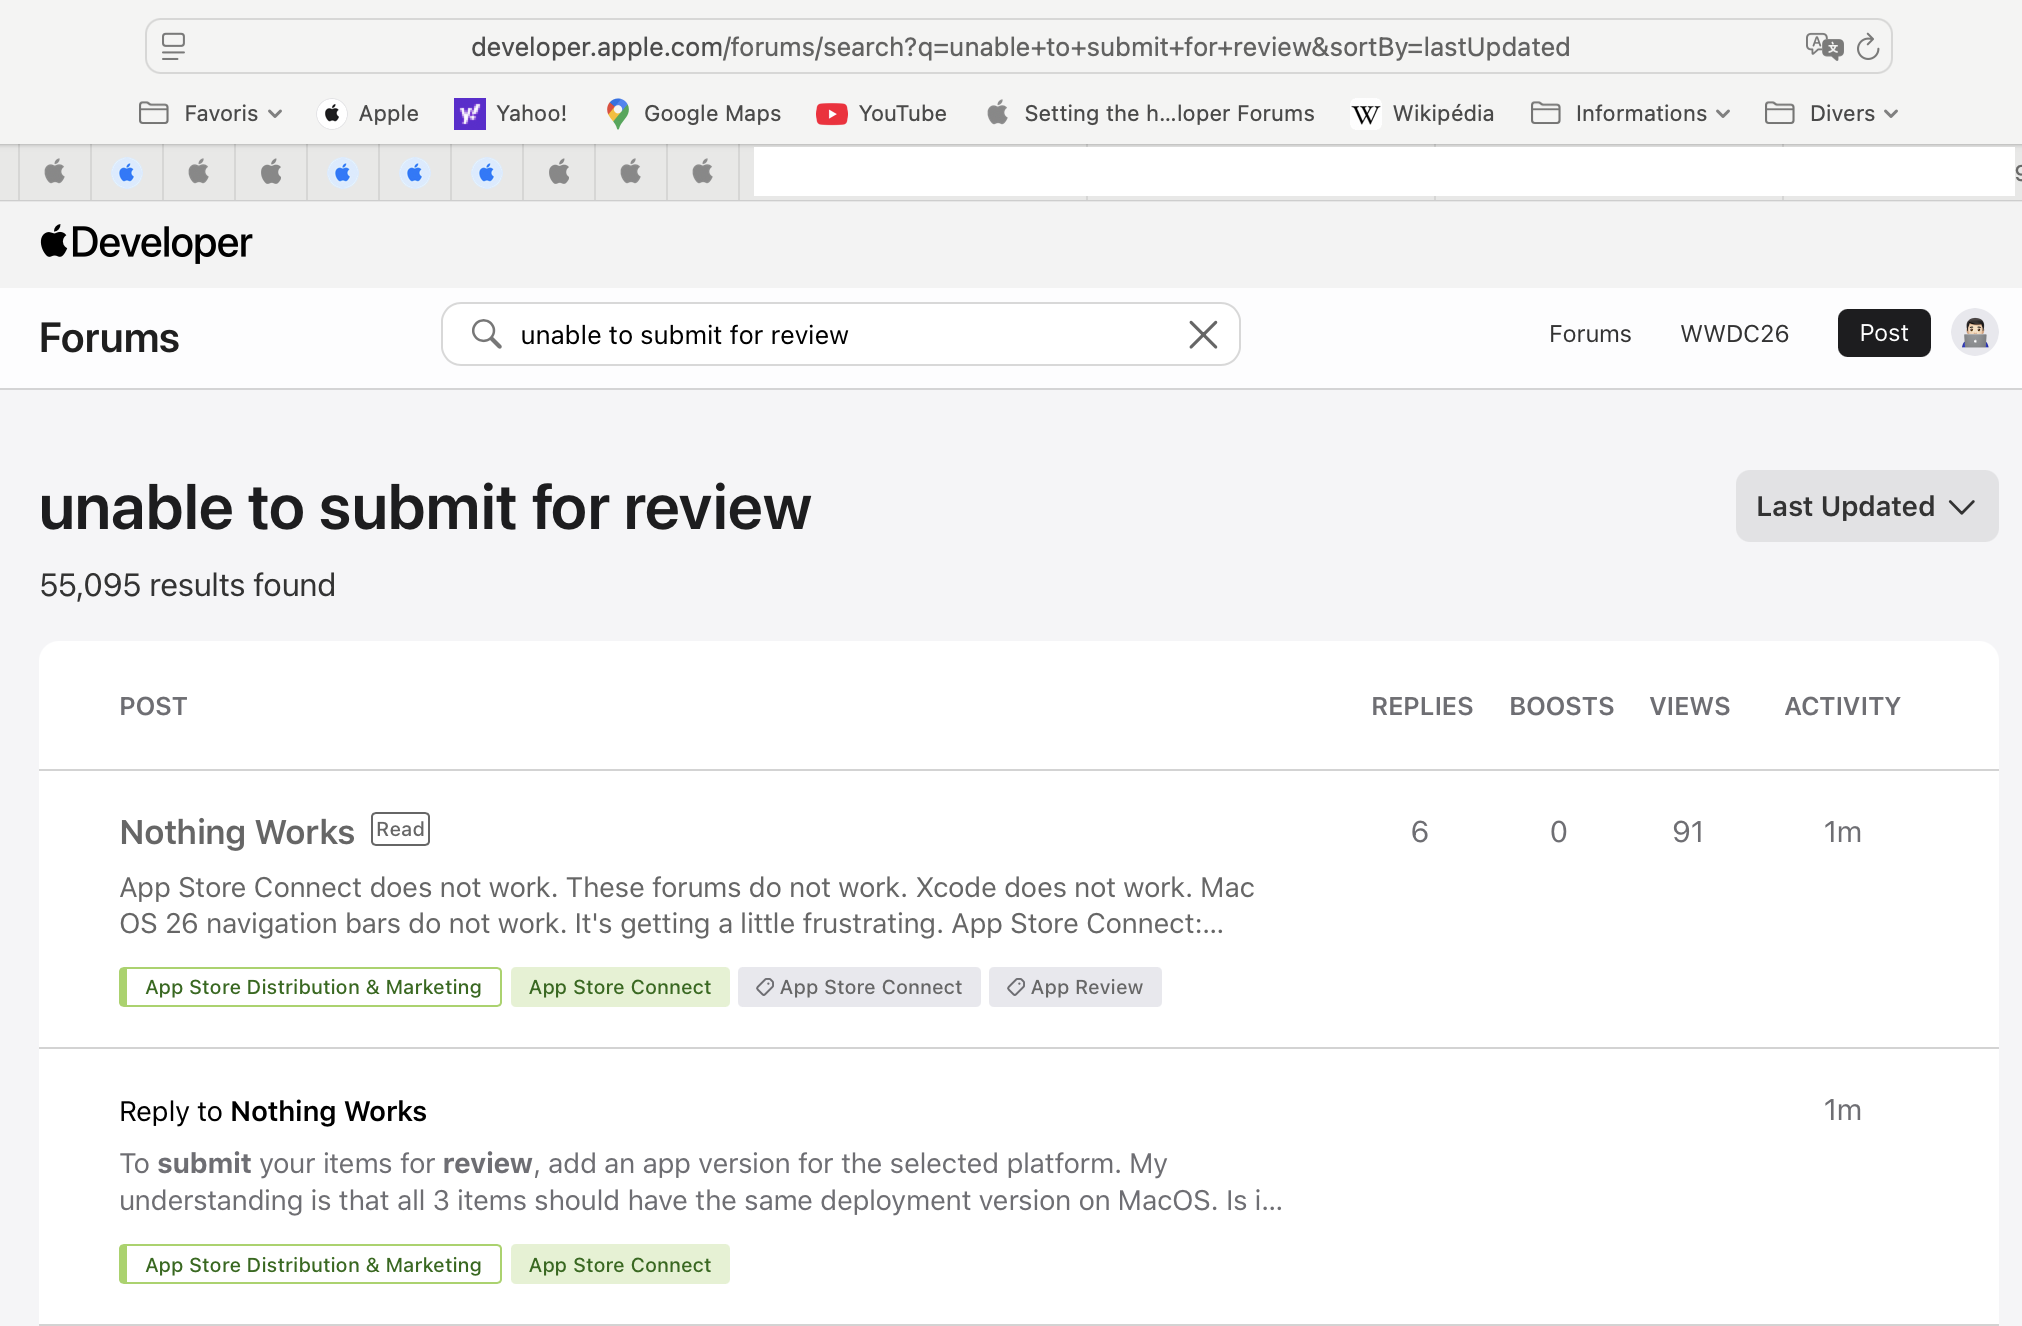2022x1326 pixels.
Task: Open the Yahoo! bookmark
Action: coord(510,113)
